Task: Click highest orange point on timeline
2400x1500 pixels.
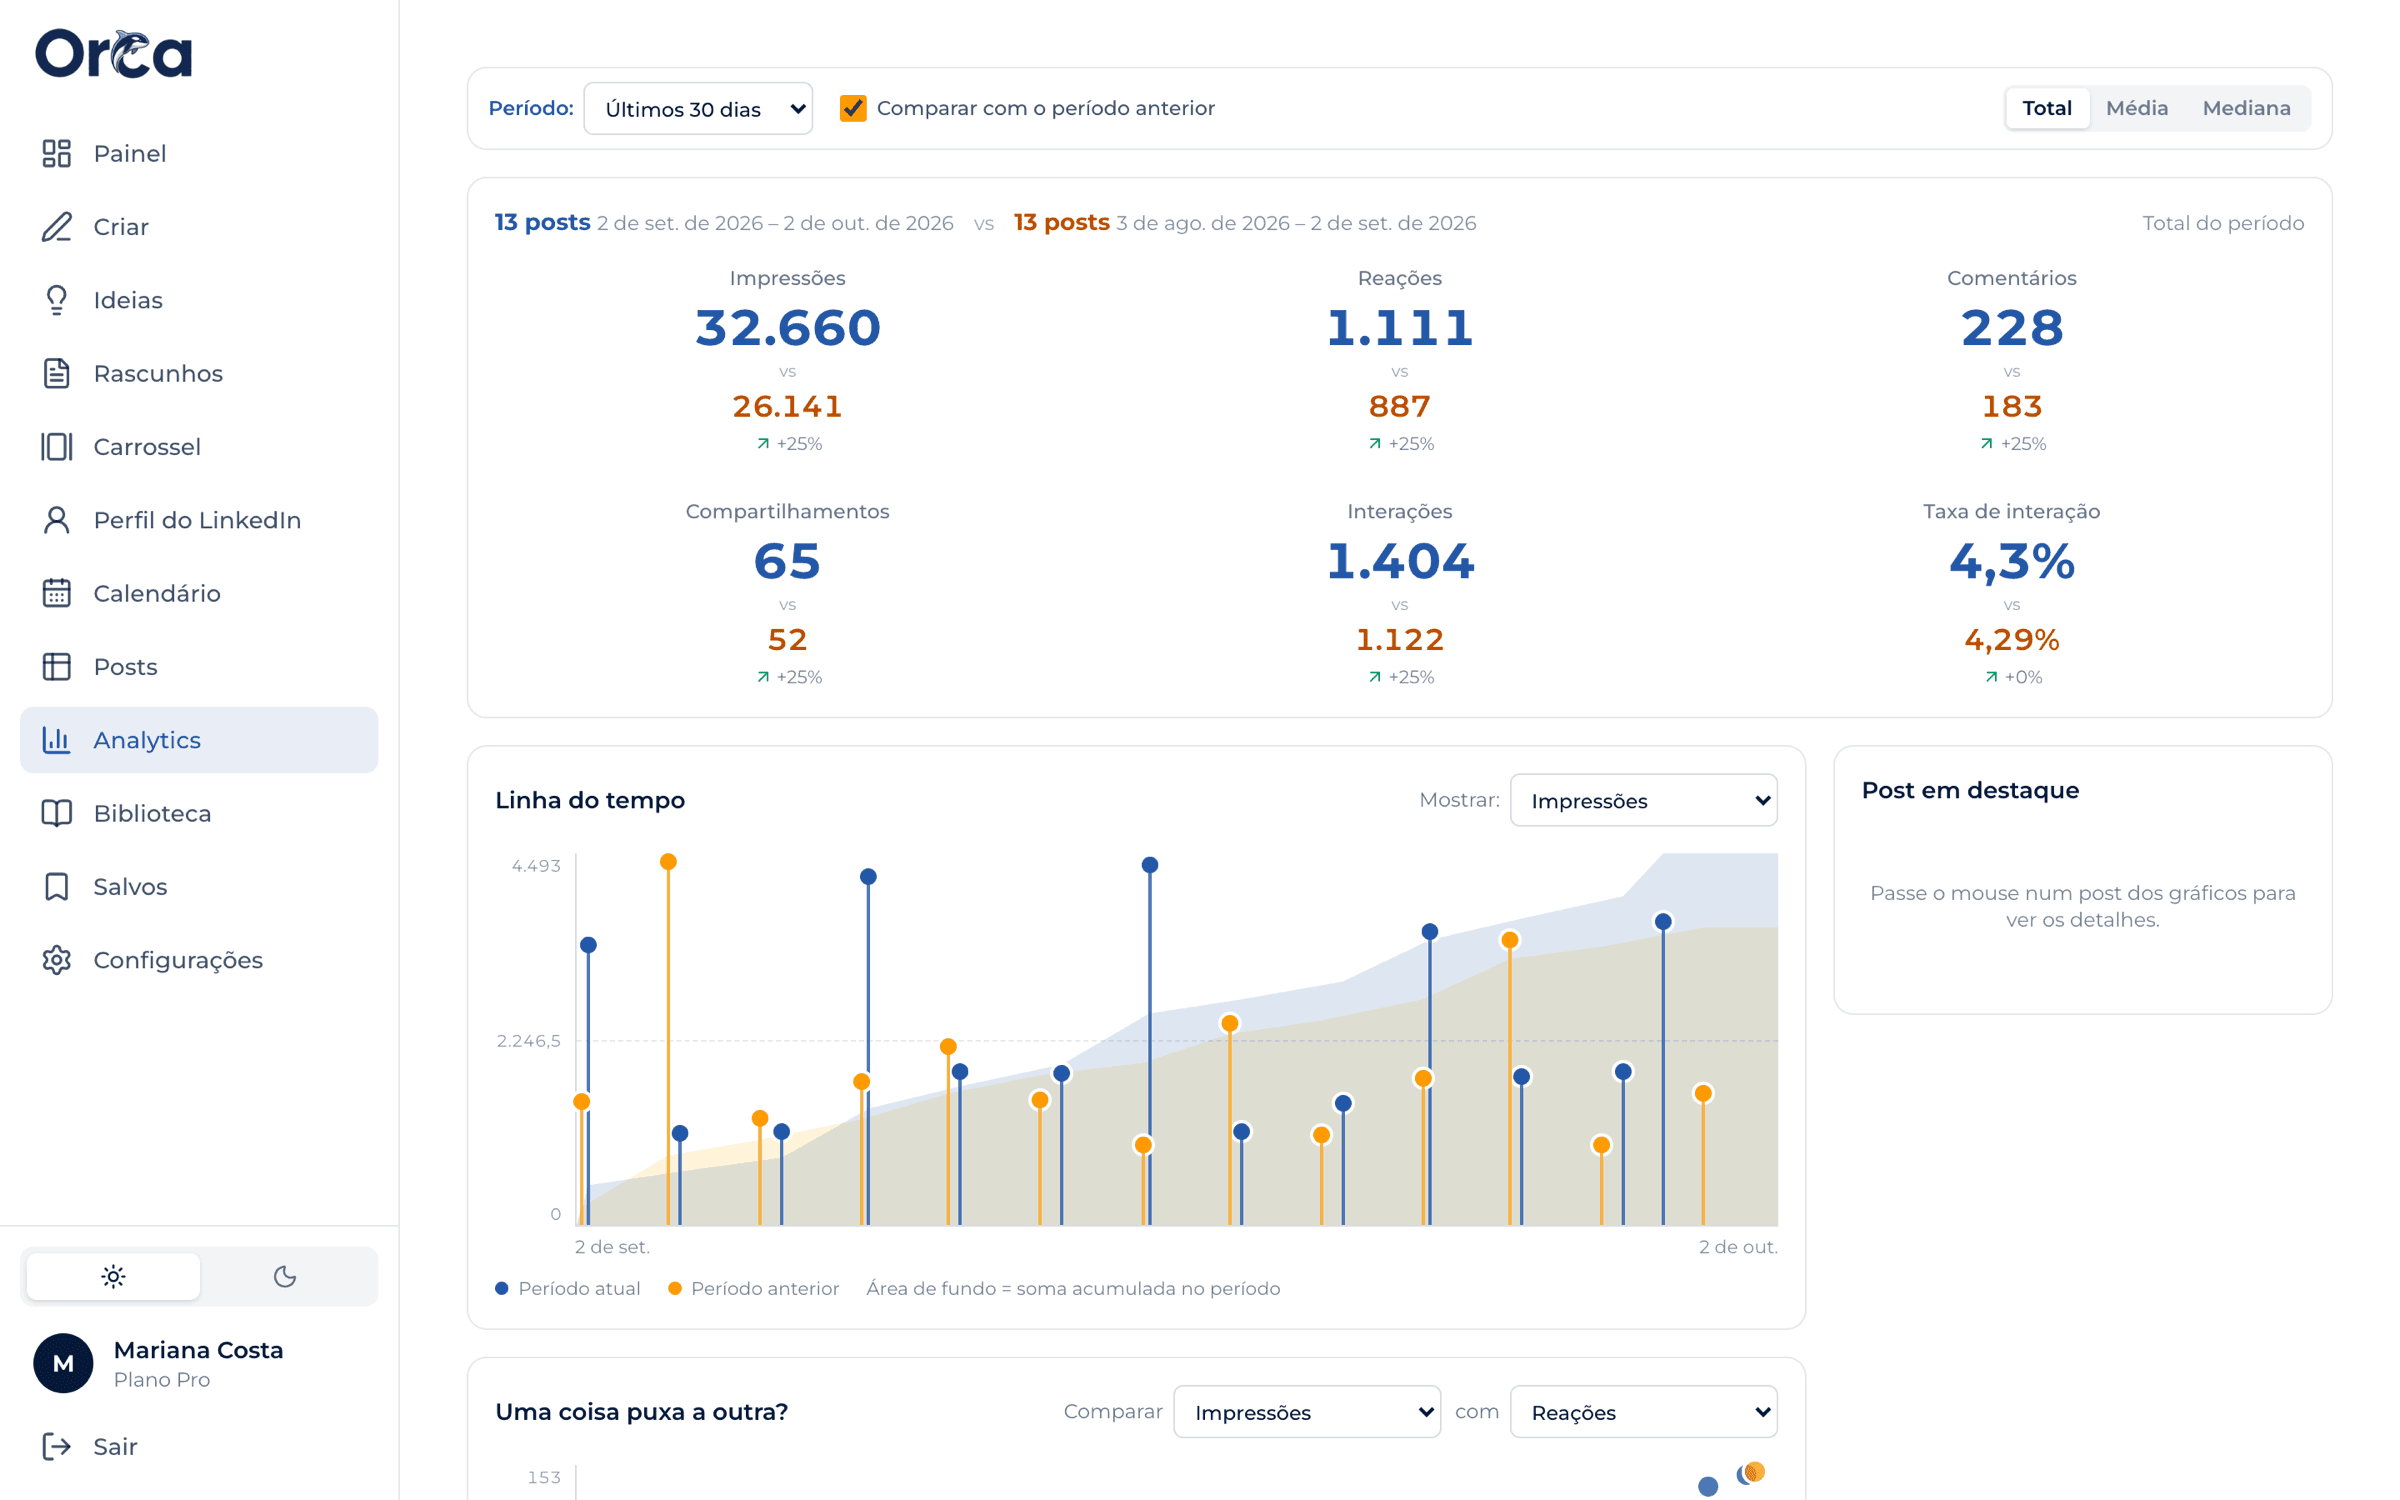Action: pyautogui.click(x=669, y=862)
